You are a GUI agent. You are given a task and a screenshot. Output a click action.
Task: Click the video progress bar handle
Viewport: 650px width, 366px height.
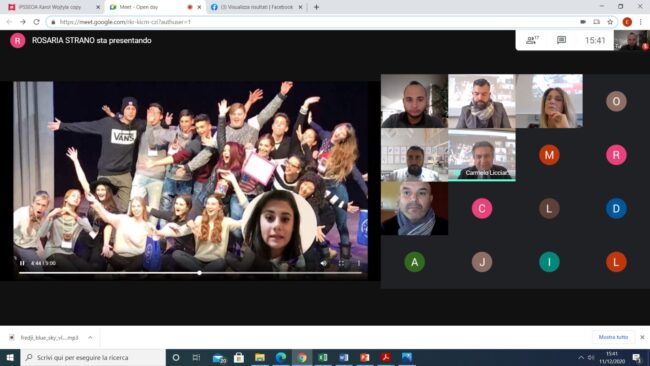(199, 273)
